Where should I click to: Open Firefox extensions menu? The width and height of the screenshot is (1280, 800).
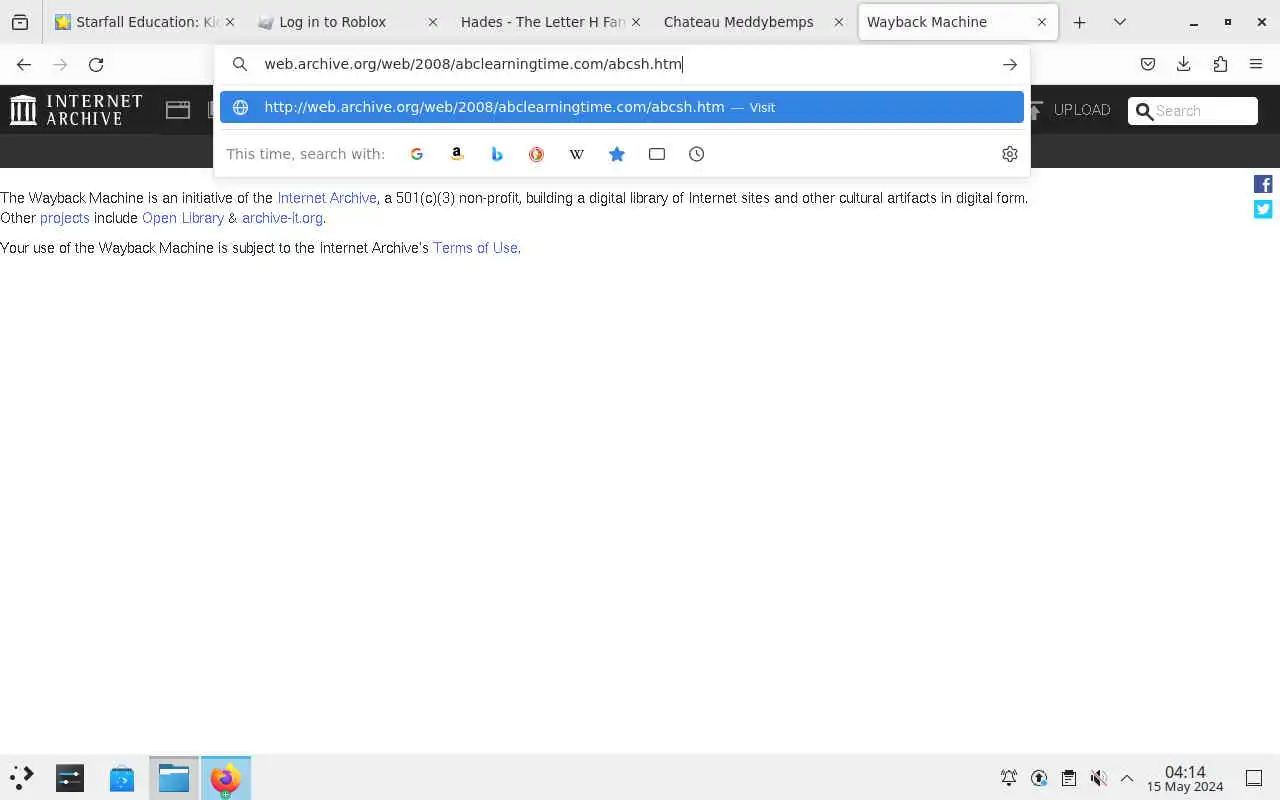1219,64
